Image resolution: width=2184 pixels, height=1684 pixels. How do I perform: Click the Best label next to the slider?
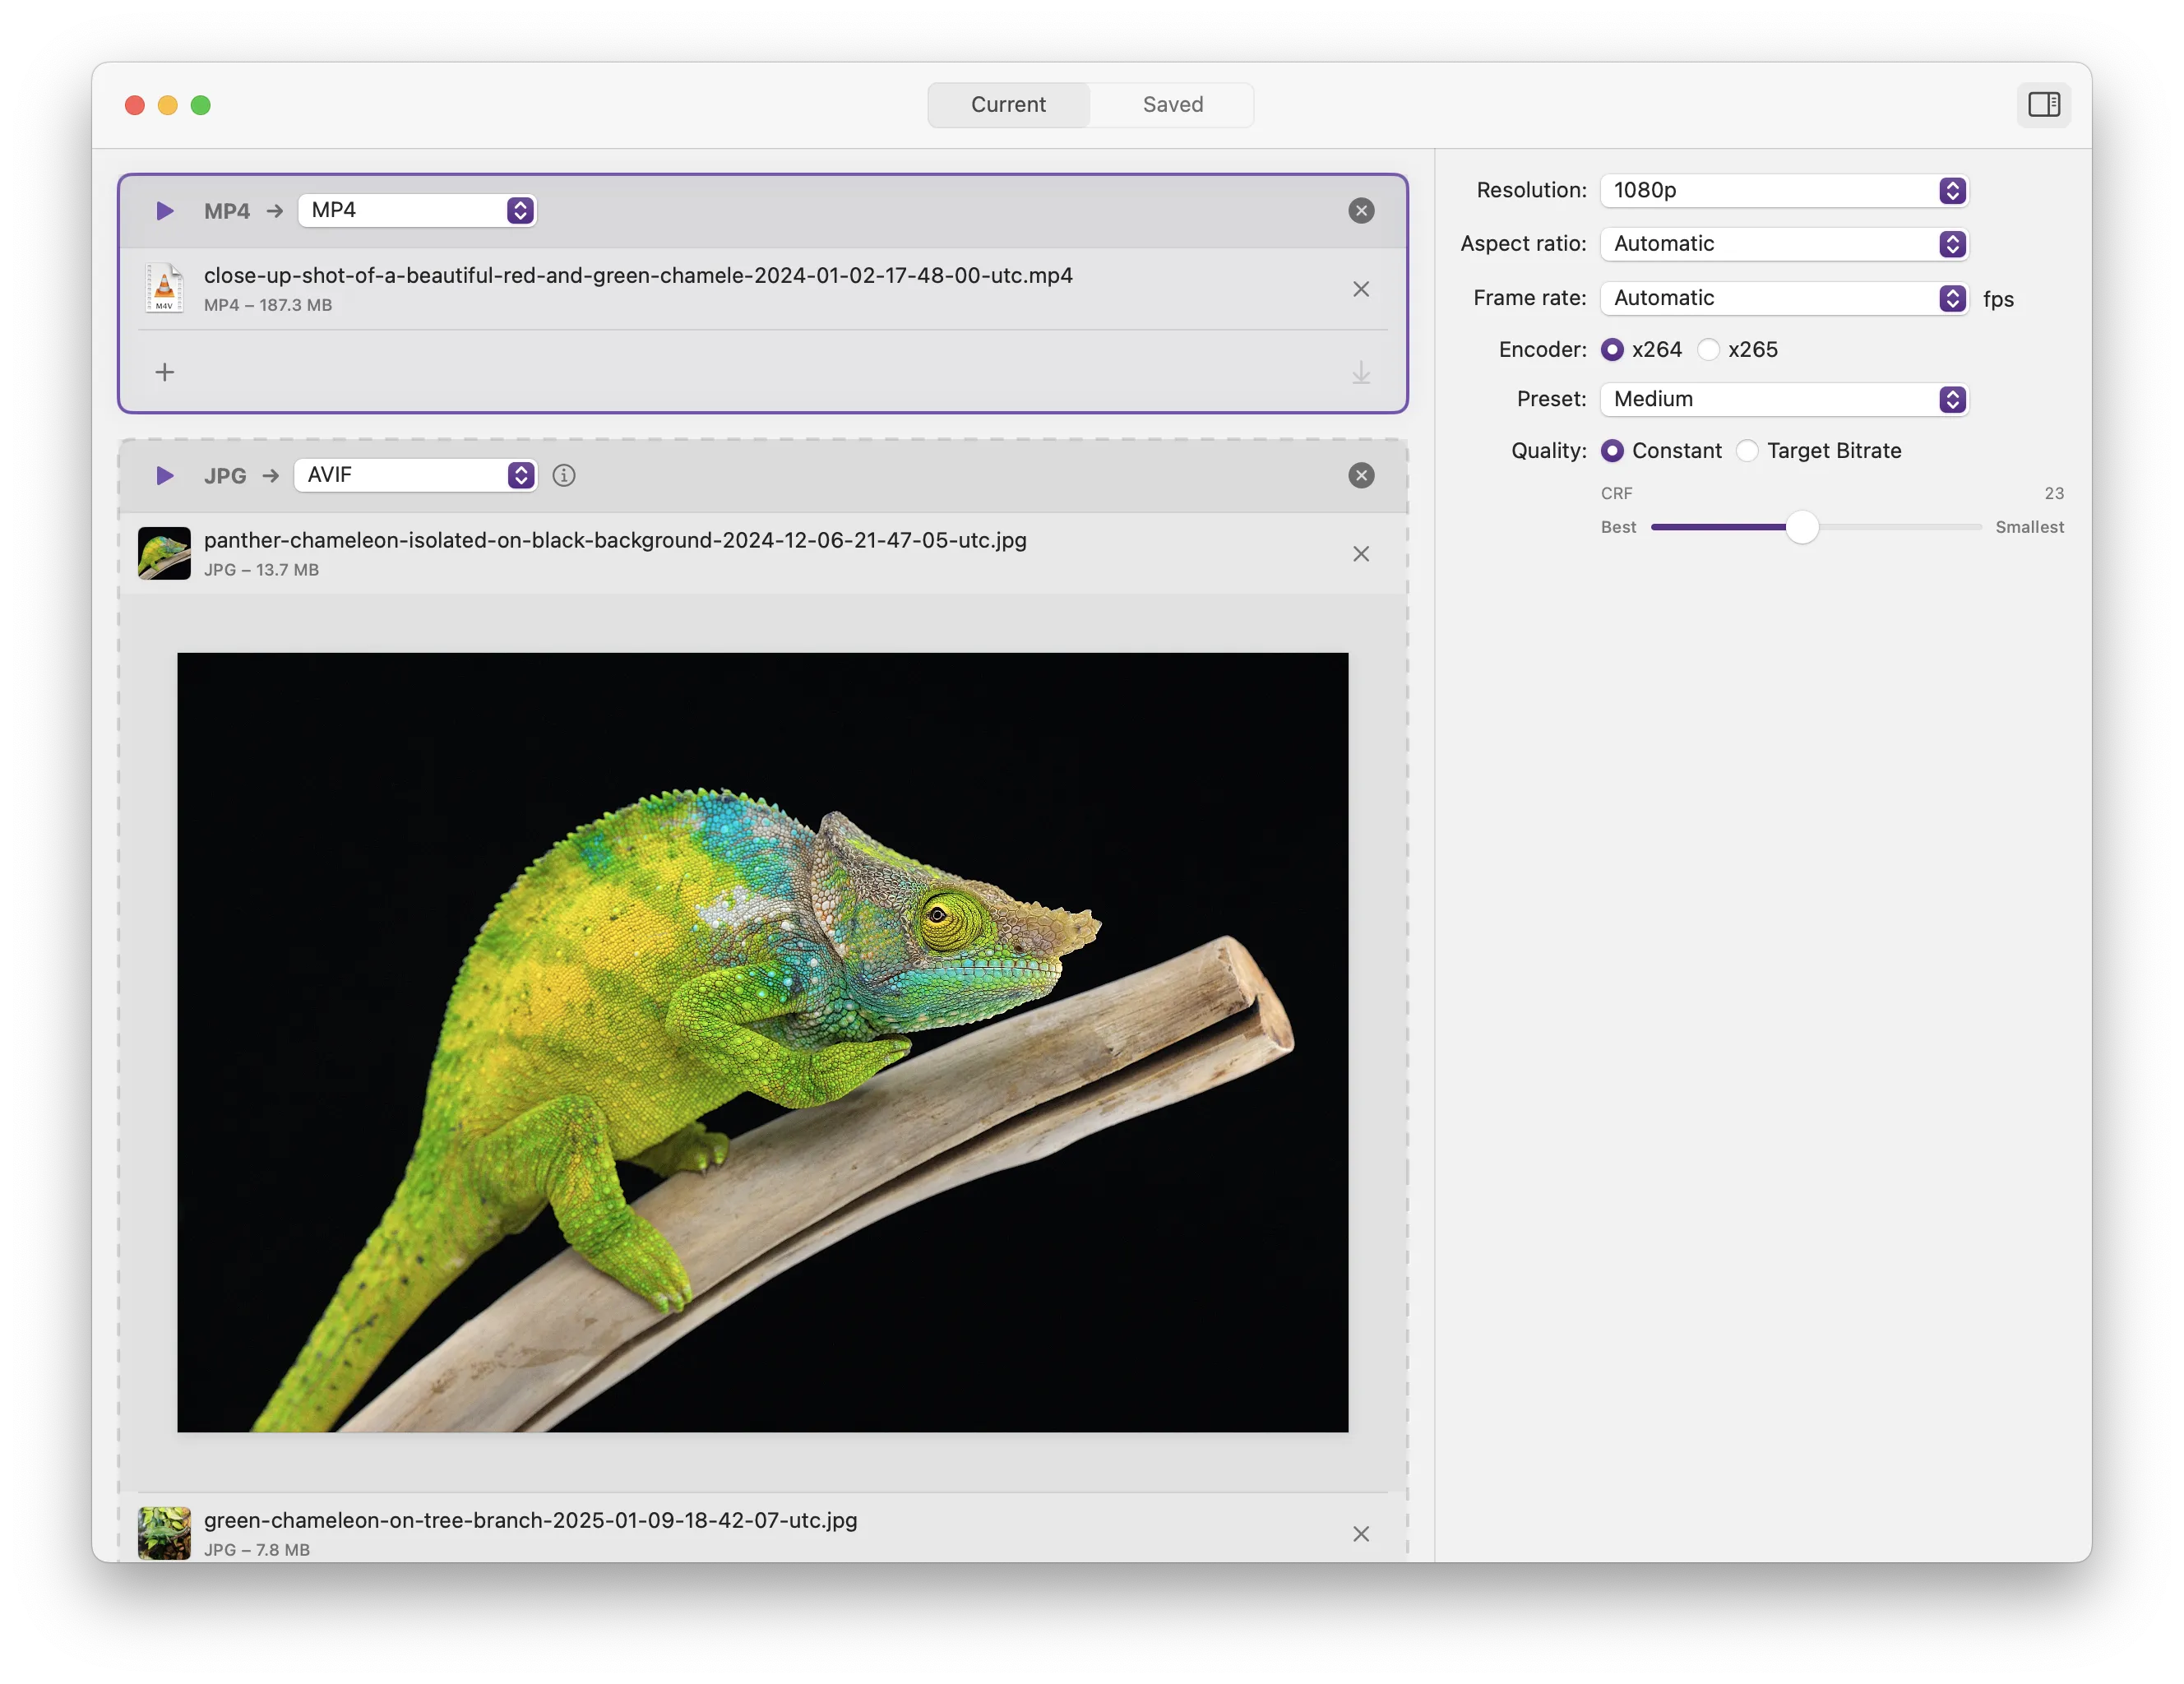coord(1618,527)
